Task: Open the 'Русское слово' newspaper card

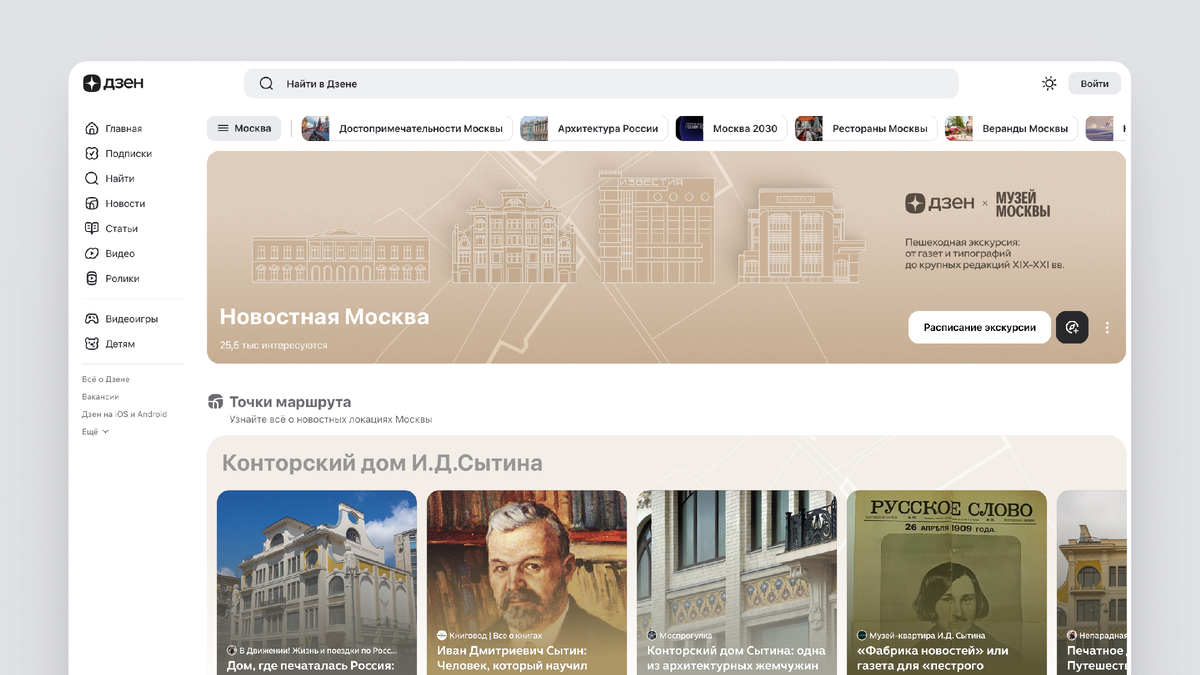Action: (x=947, y=582)
